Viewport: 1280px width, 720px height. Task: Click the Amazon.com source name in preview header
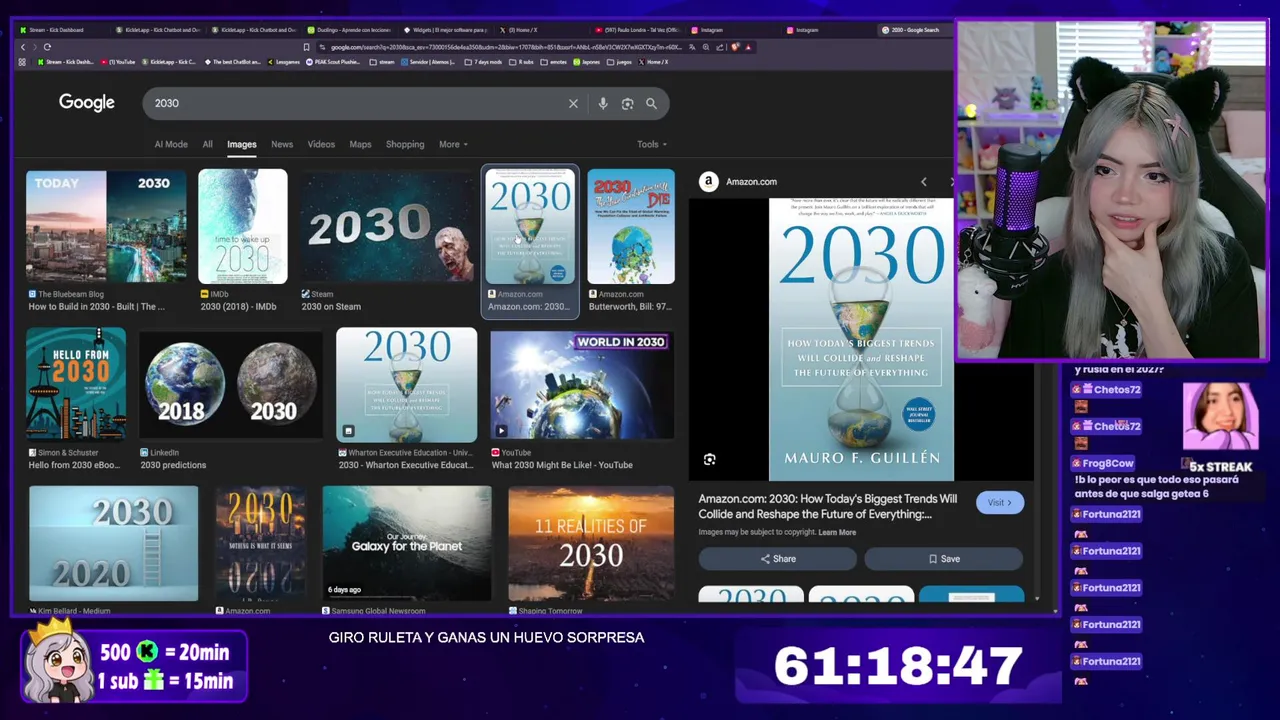point(751,182)
